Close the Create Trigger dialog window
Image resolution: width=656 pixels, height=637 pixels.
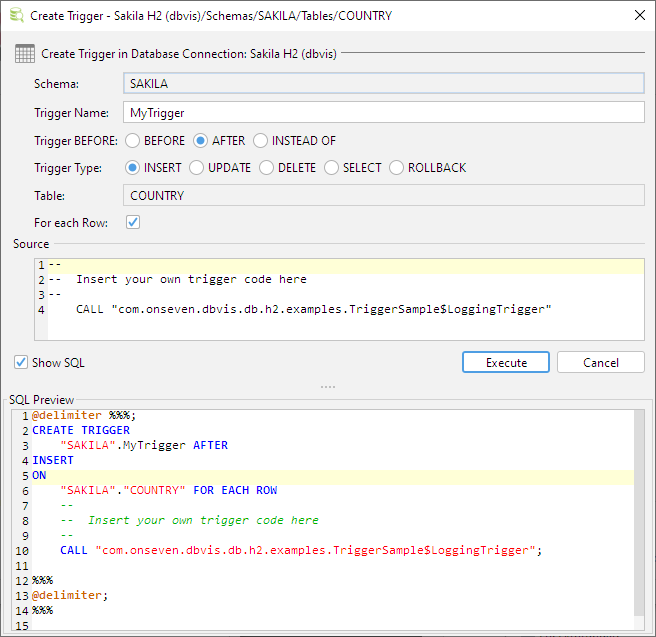(x=639, y=16)
